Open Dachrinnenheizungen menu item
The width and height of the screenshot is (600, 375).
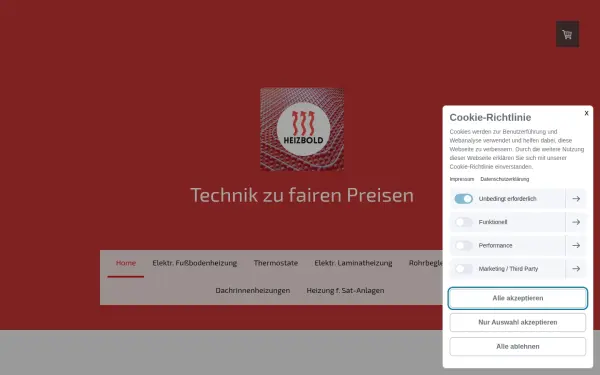tap(253, 290)
